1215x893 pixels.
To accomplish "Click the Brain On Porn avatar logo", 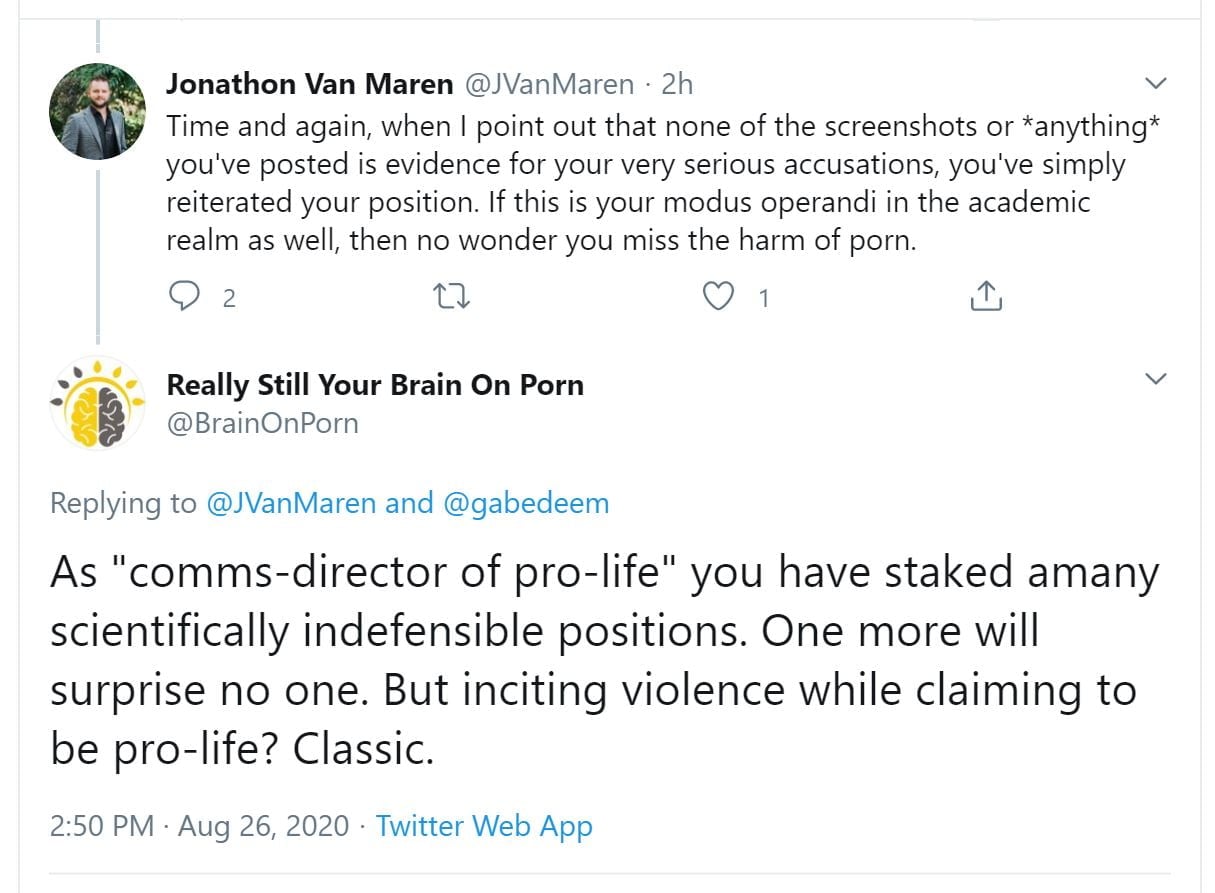I will coord(97,403).
